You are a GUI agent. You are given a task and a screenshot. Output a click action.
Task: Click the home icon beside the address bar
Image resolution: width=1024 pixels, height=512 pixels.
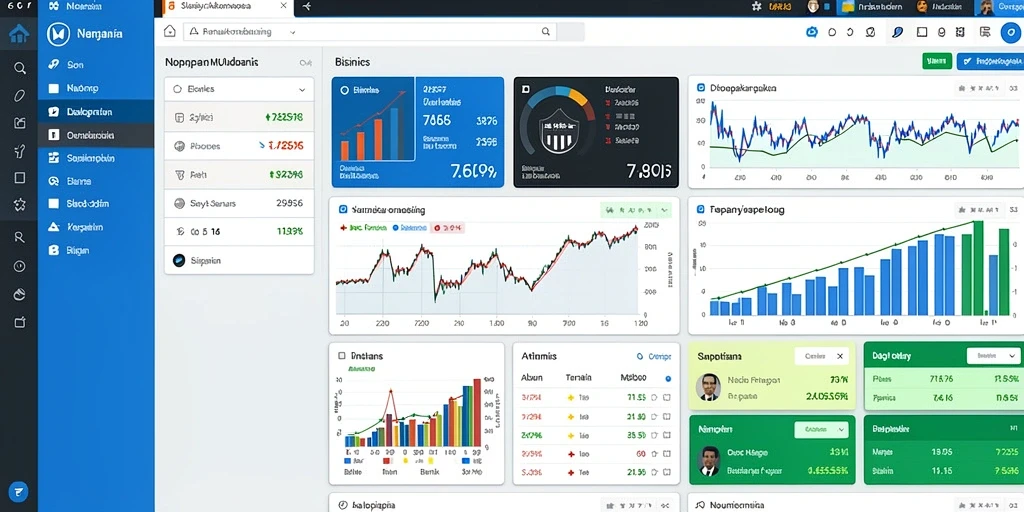170,31
